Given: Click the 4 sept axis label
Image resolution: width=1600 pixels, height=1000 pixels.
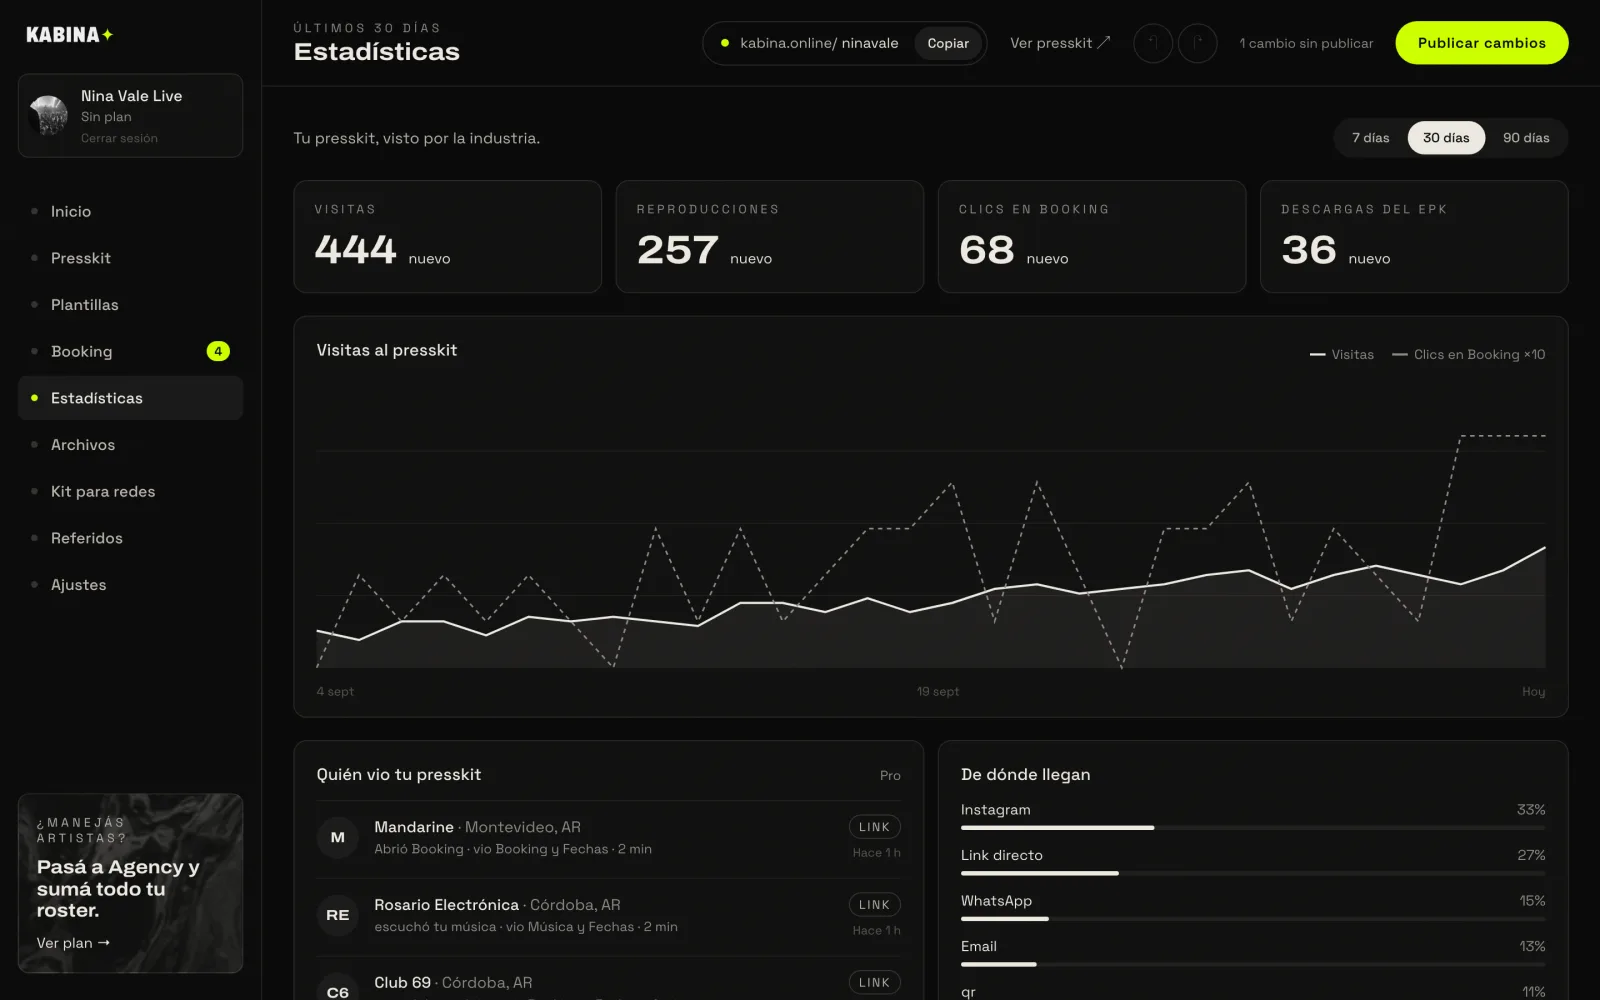Looking at the screenshot, I should pos(335,691).
